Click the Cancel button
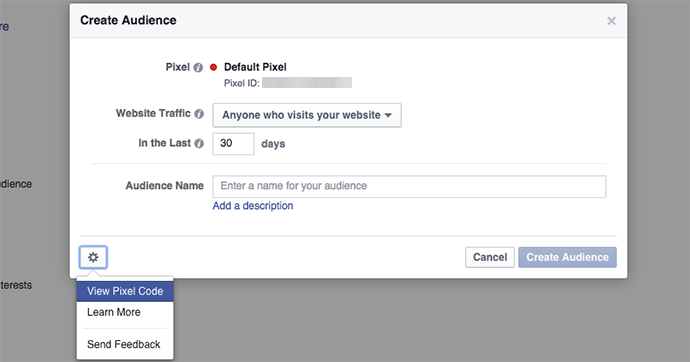 point(490,257)
